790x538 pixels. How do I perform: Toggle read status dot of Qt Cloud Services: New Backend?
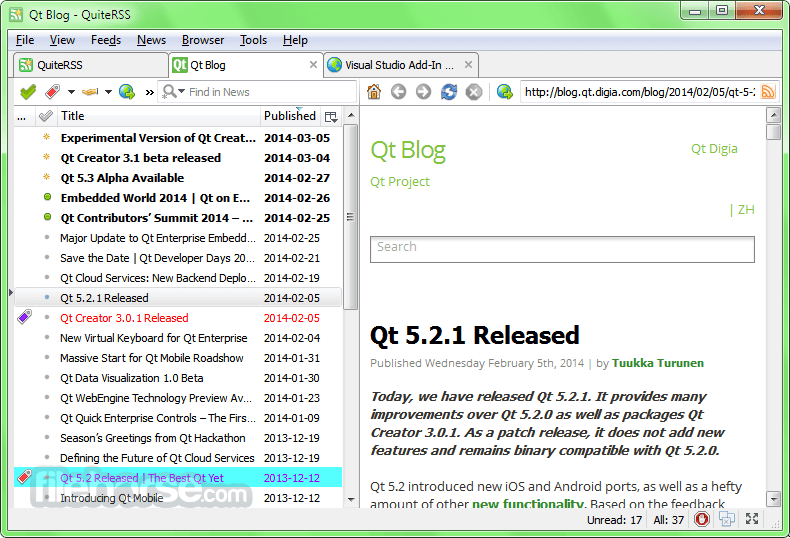[47, 277]
